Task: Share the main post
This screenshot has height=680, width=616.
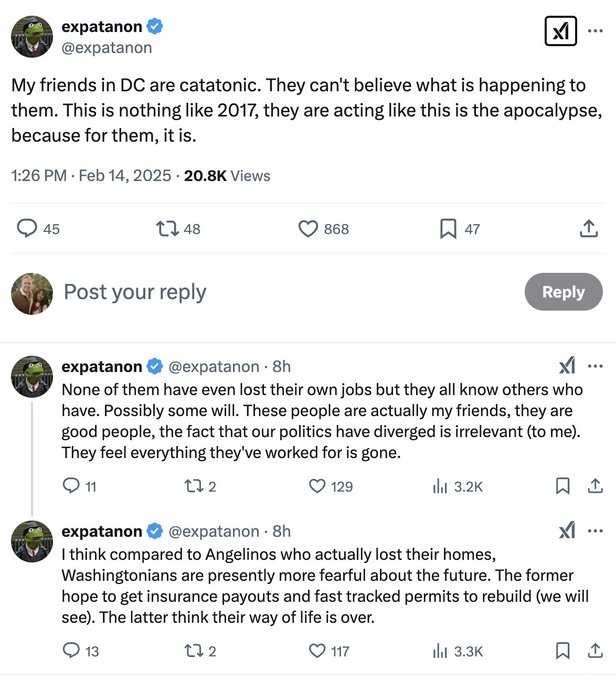Action: click(x=589, y=229)
